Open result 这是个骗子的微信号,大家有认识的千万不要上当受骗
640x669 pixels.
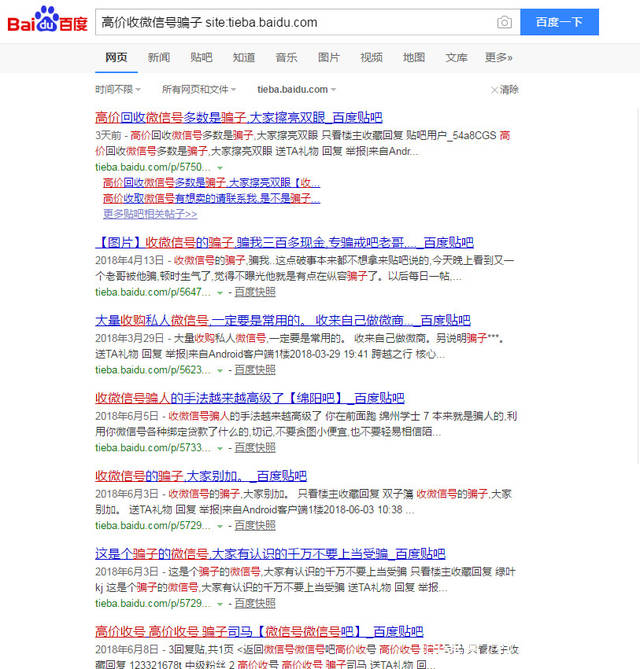(270, 554)
